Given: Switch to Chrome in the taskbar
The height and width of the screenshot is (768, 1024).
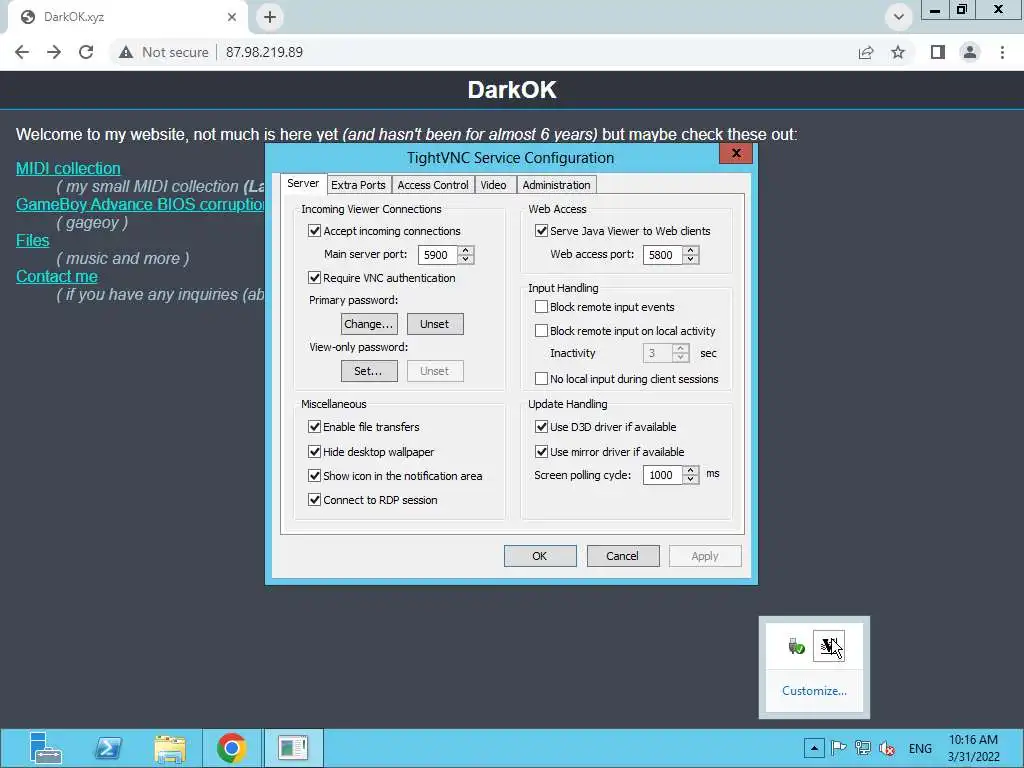Looking at the screenshot, I should [231, 748].
